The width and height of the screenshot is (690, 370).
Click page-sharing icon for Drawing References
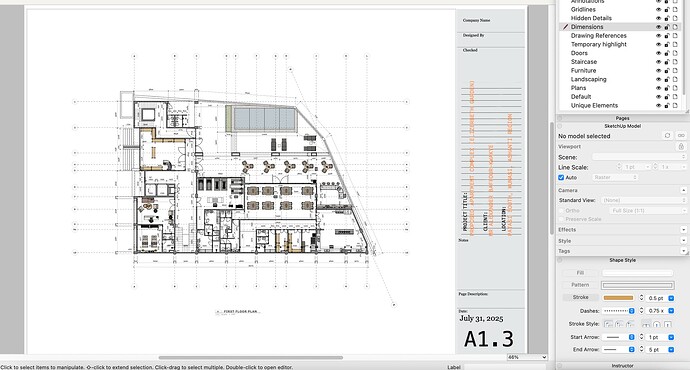(x=675, y=36)
